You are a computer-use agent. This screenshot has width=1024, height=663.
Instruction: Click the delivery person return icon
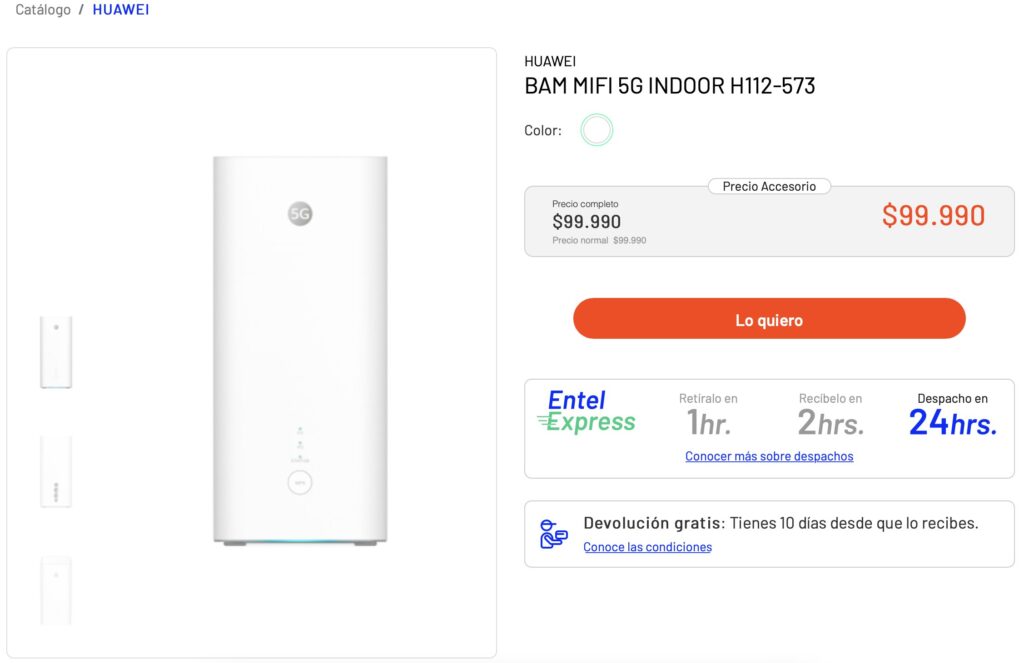[x=552, y=534]
